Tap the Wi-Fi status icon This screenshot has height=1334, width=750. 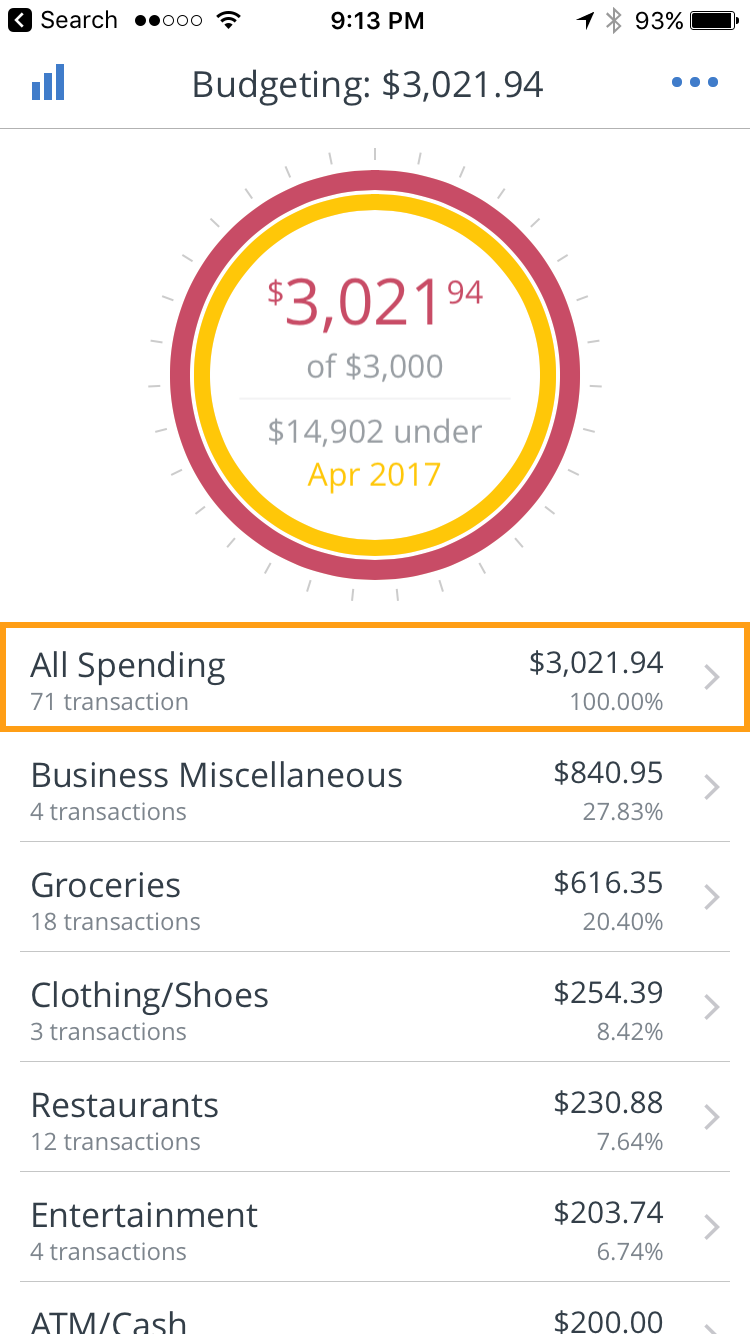(x=229, y=20)
